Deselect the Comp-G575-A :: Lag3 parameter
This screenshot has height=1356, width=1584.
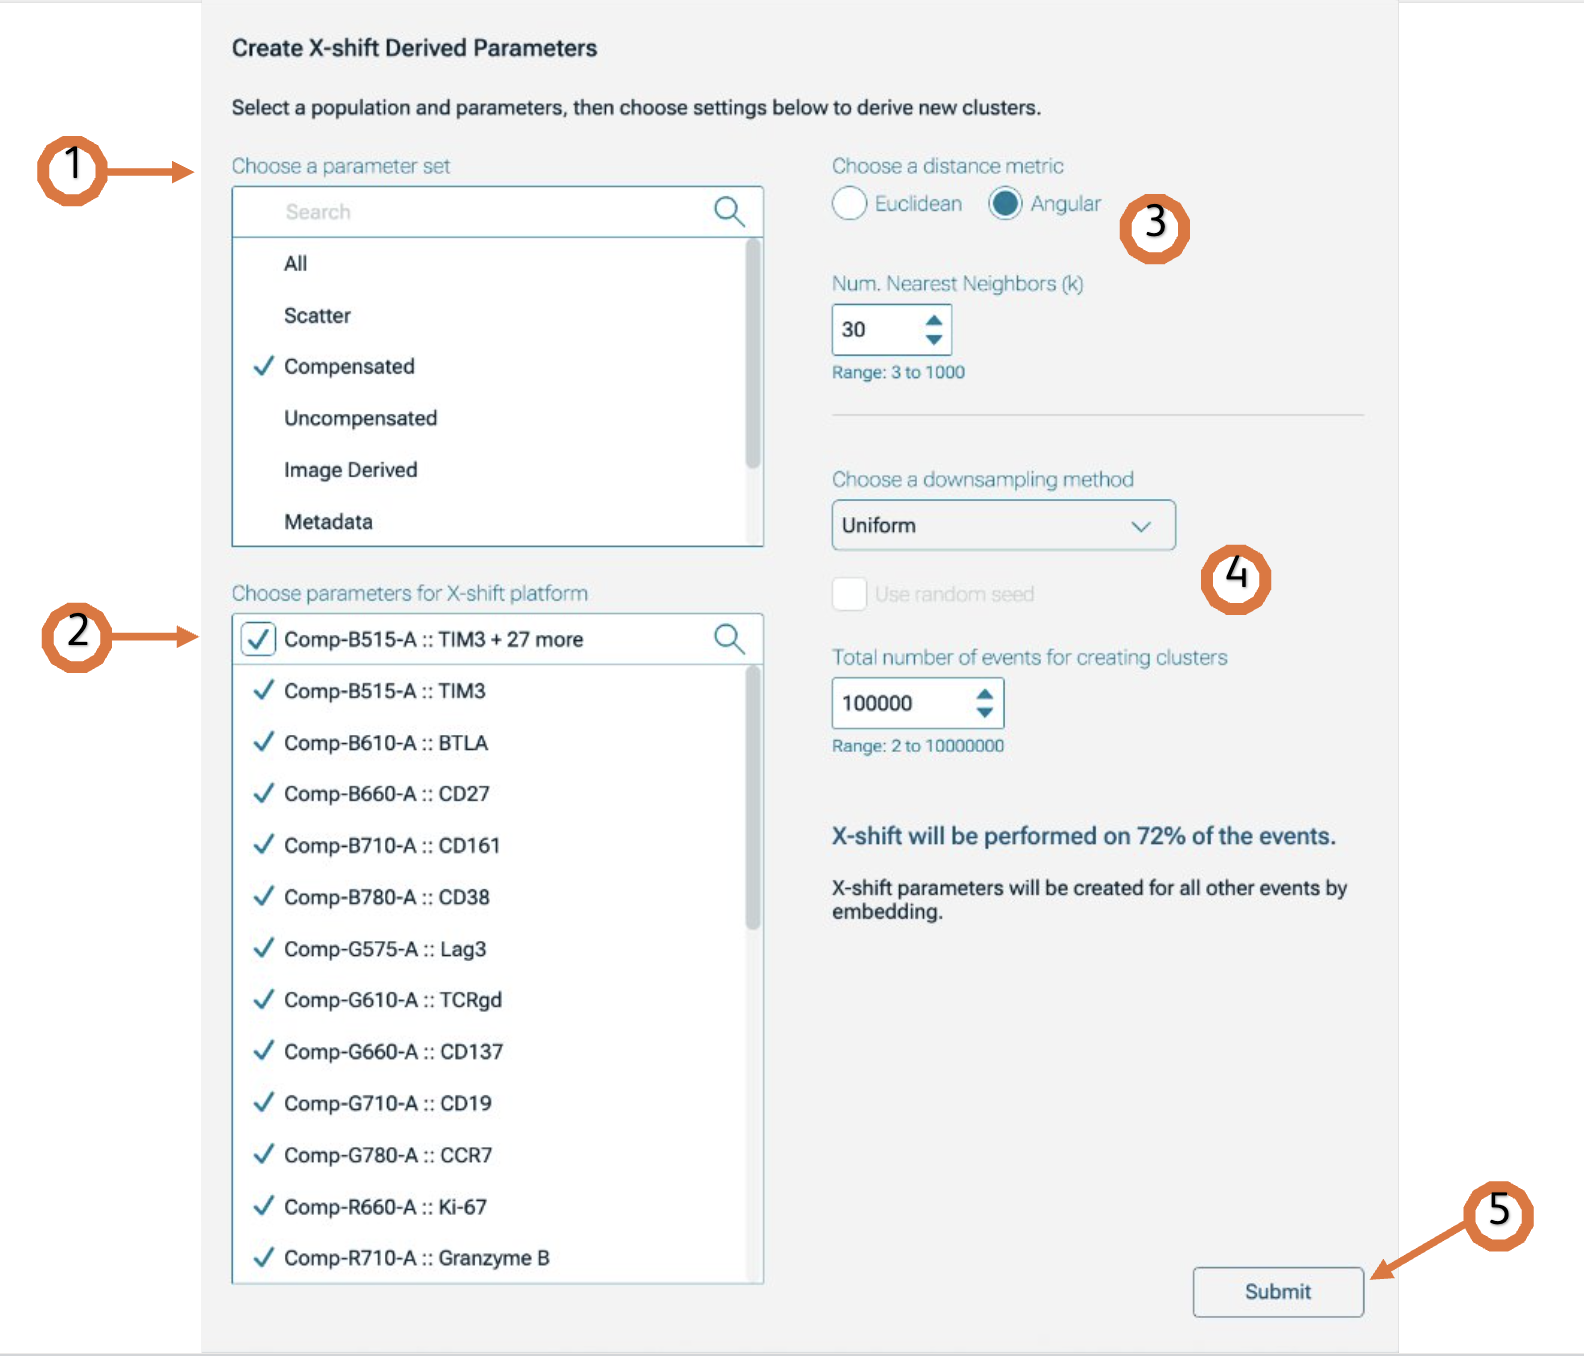pos(385,949)
